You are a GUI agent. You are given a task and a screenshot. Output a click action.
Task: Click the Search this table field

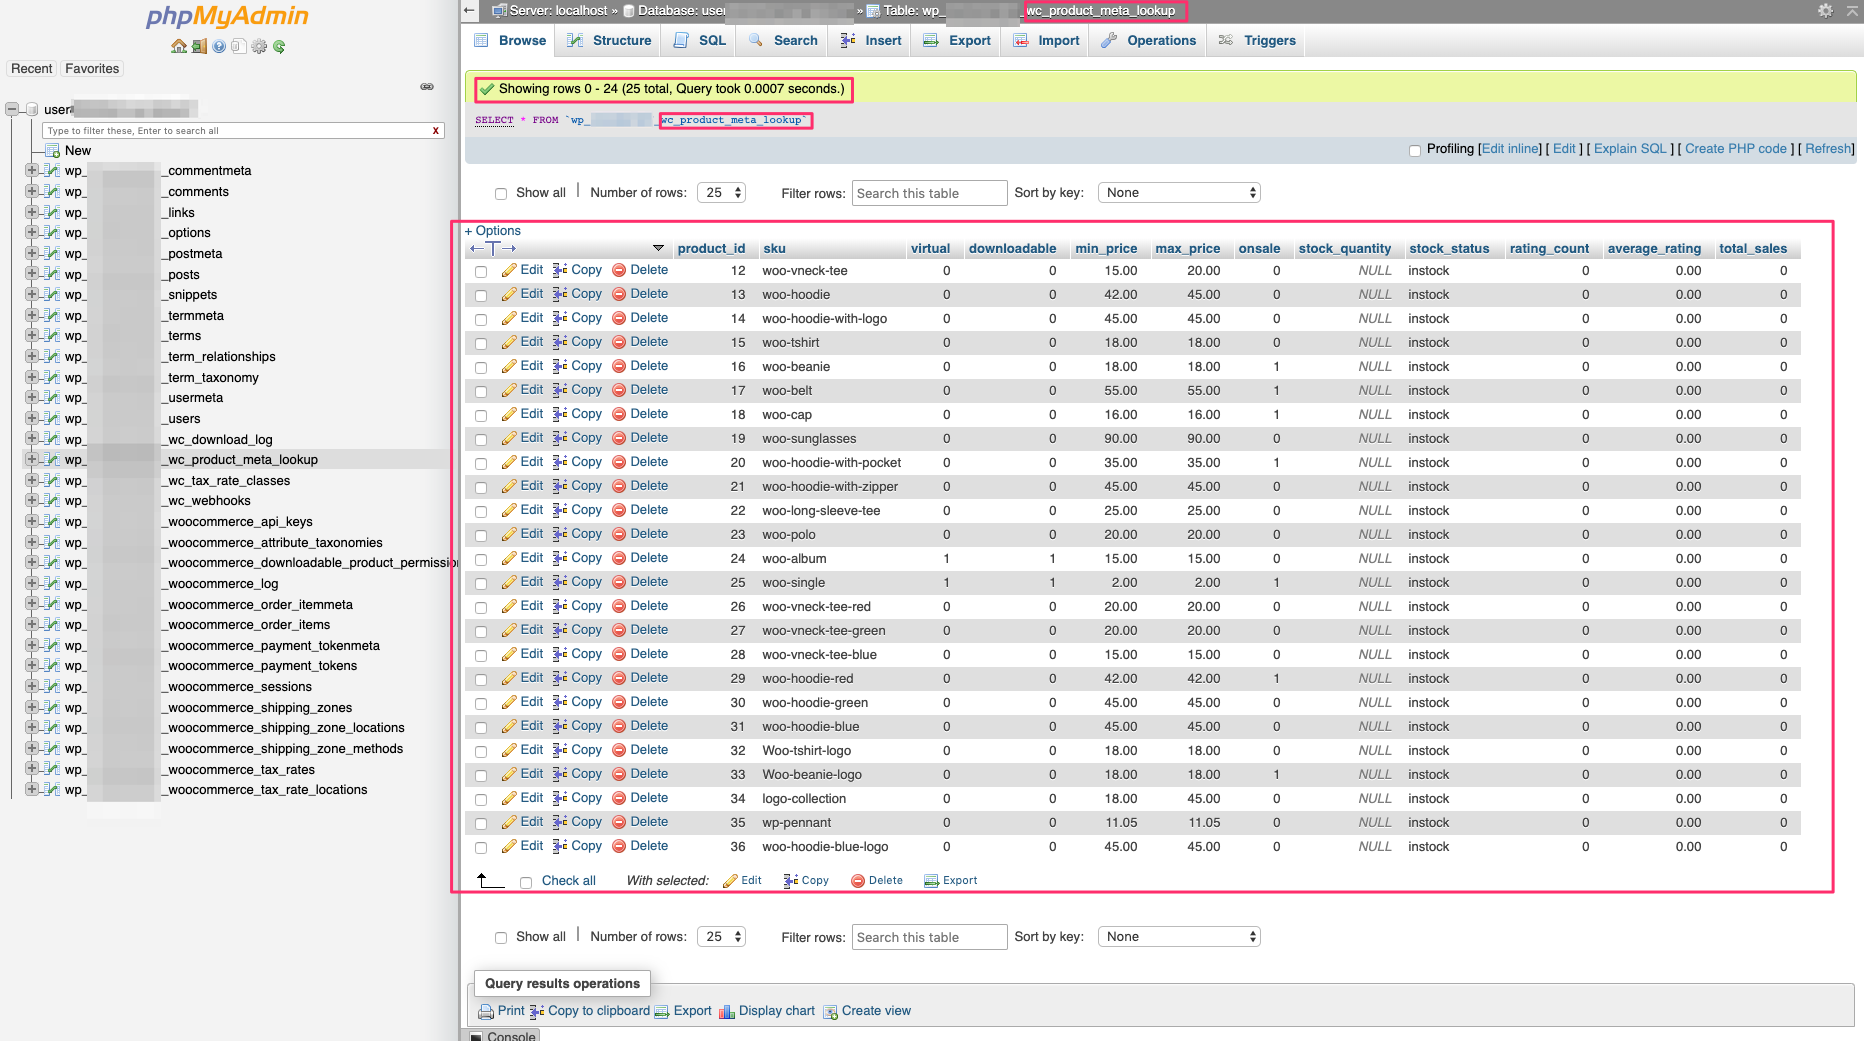coord(928,192)
